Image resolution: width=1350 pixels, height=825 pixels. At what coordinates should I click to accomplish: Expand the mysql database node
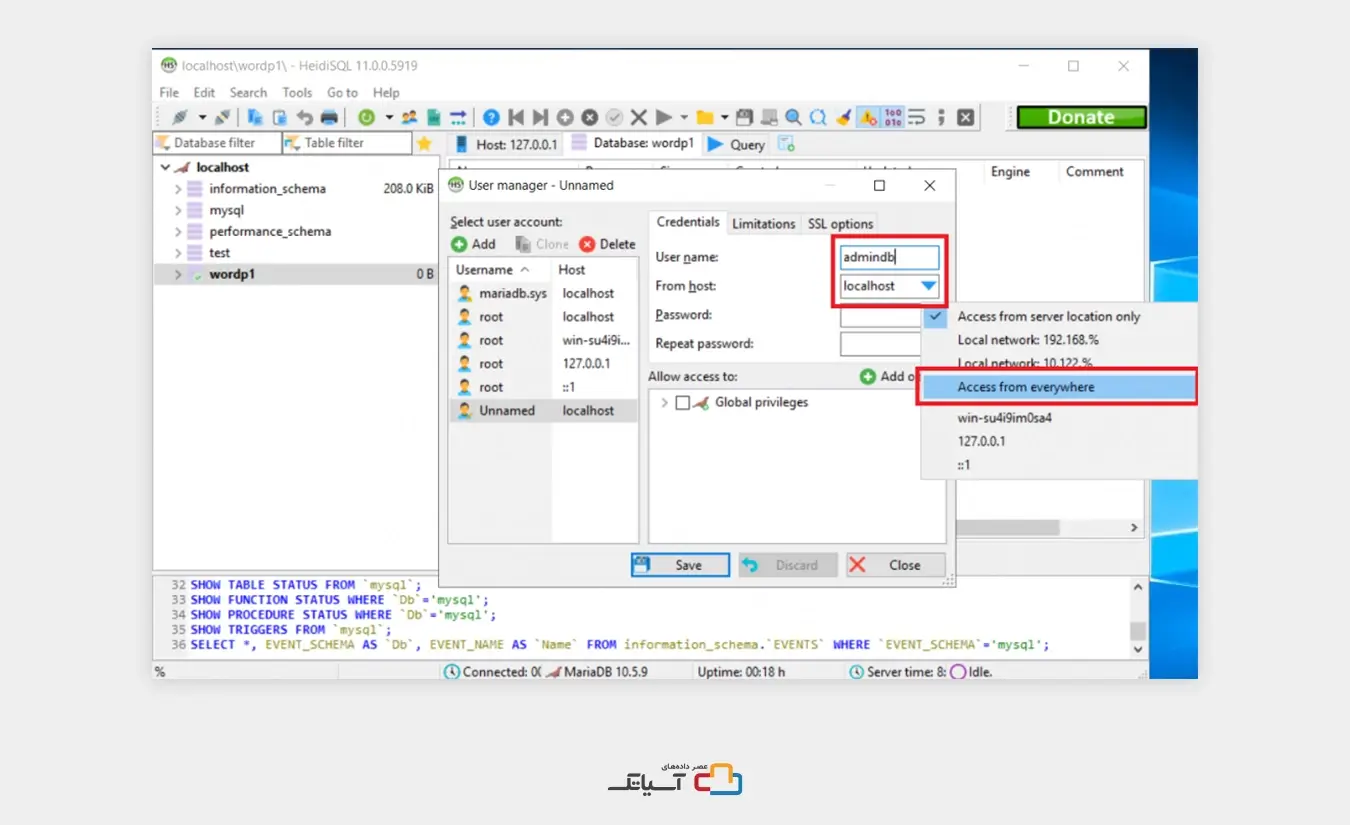pyautogui.click(x=178, y=210)
